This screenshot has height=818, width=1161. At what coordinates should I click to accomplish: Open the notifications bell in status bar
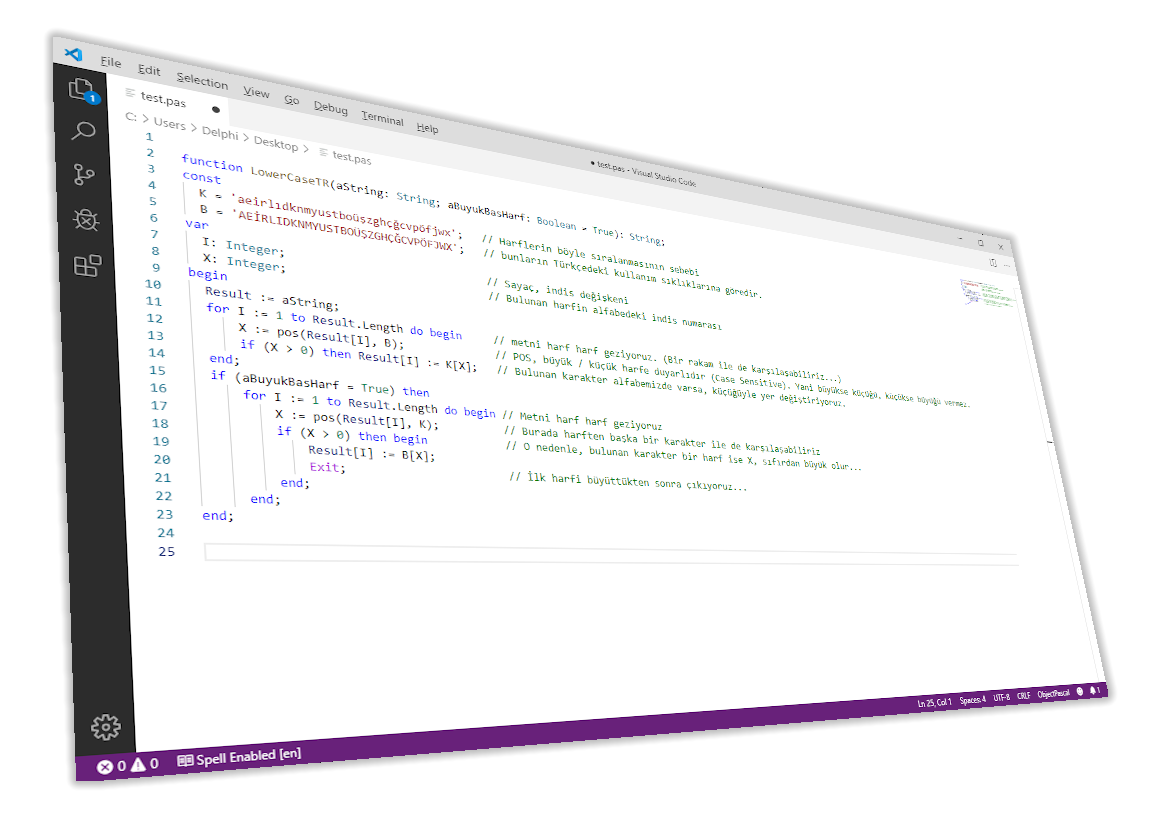[1094, 690]
